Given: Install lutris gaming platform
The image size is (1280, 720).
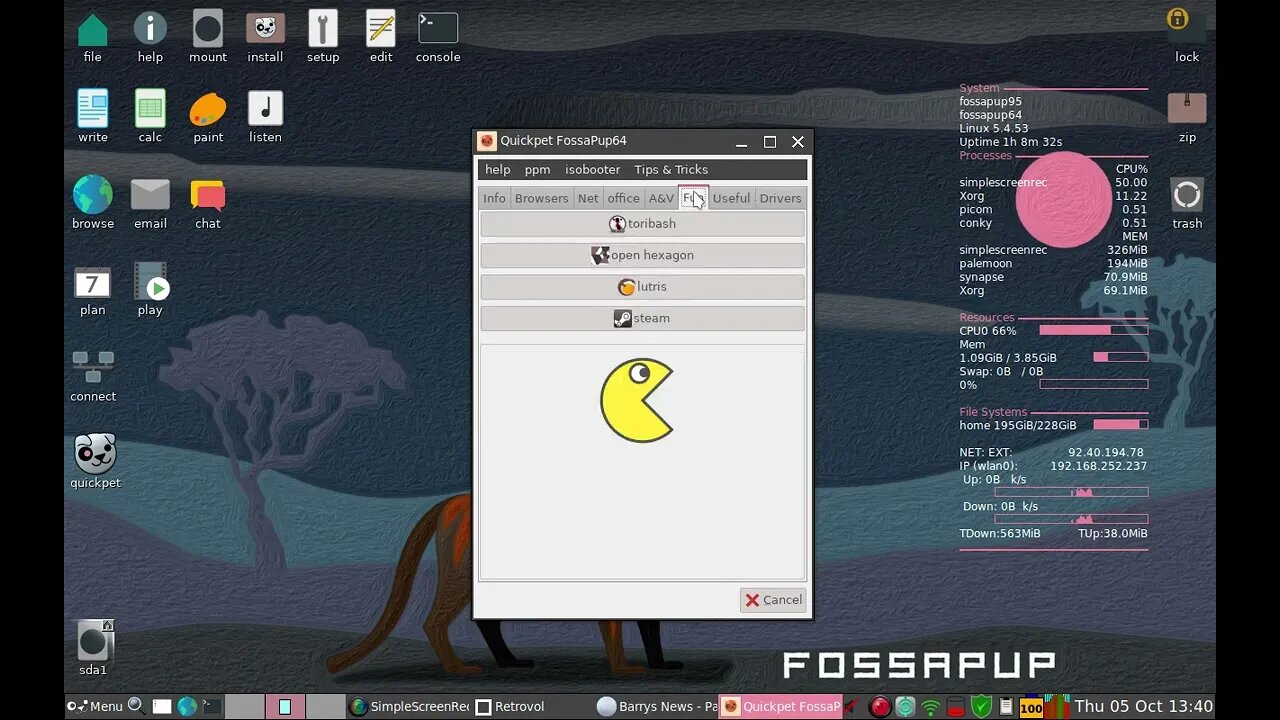Looking at the screenshot, I should (x=642, y=287).
